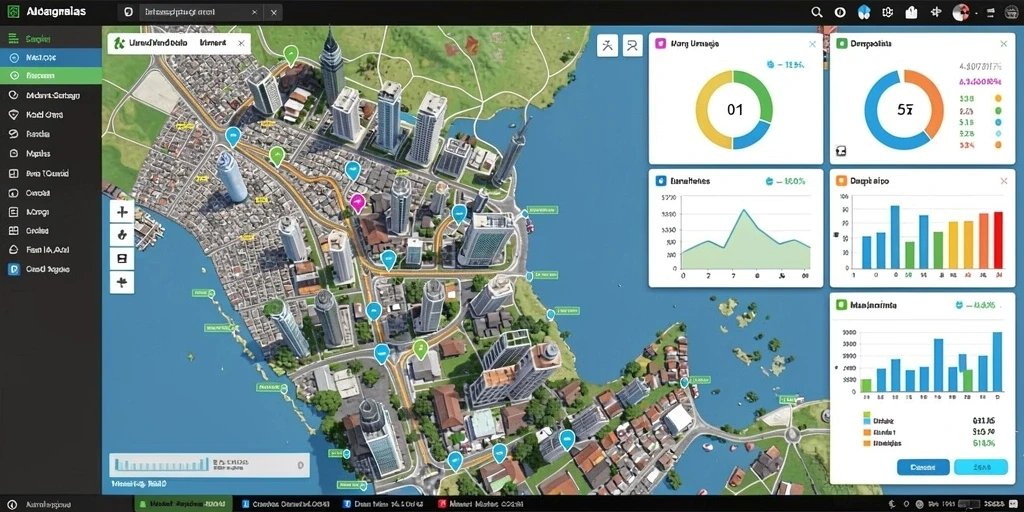Click the green app logo in top-left corner

[13, 12]
